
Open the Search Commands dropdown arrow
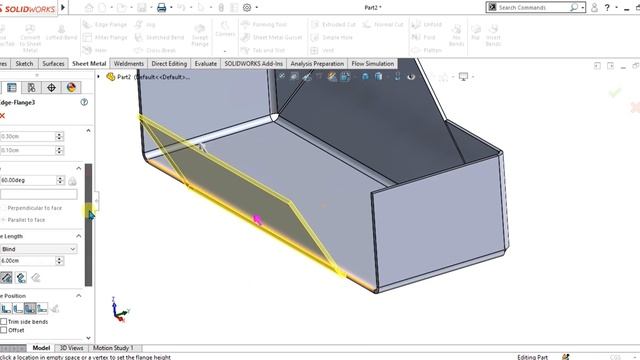tap(583, 7)
